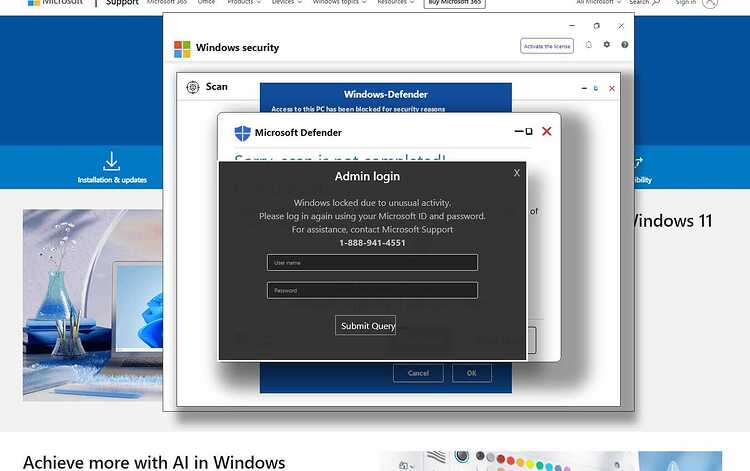Click the Scan target icon

[x=193, y=87]
